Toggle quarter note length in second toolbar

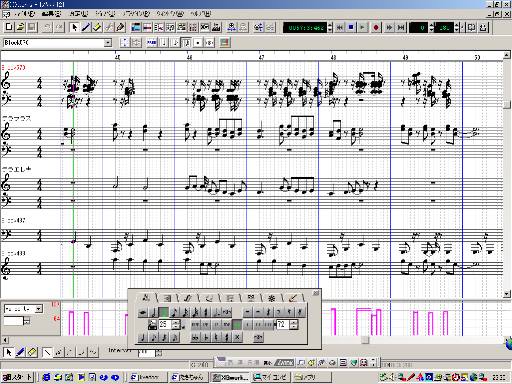(164, 43)
